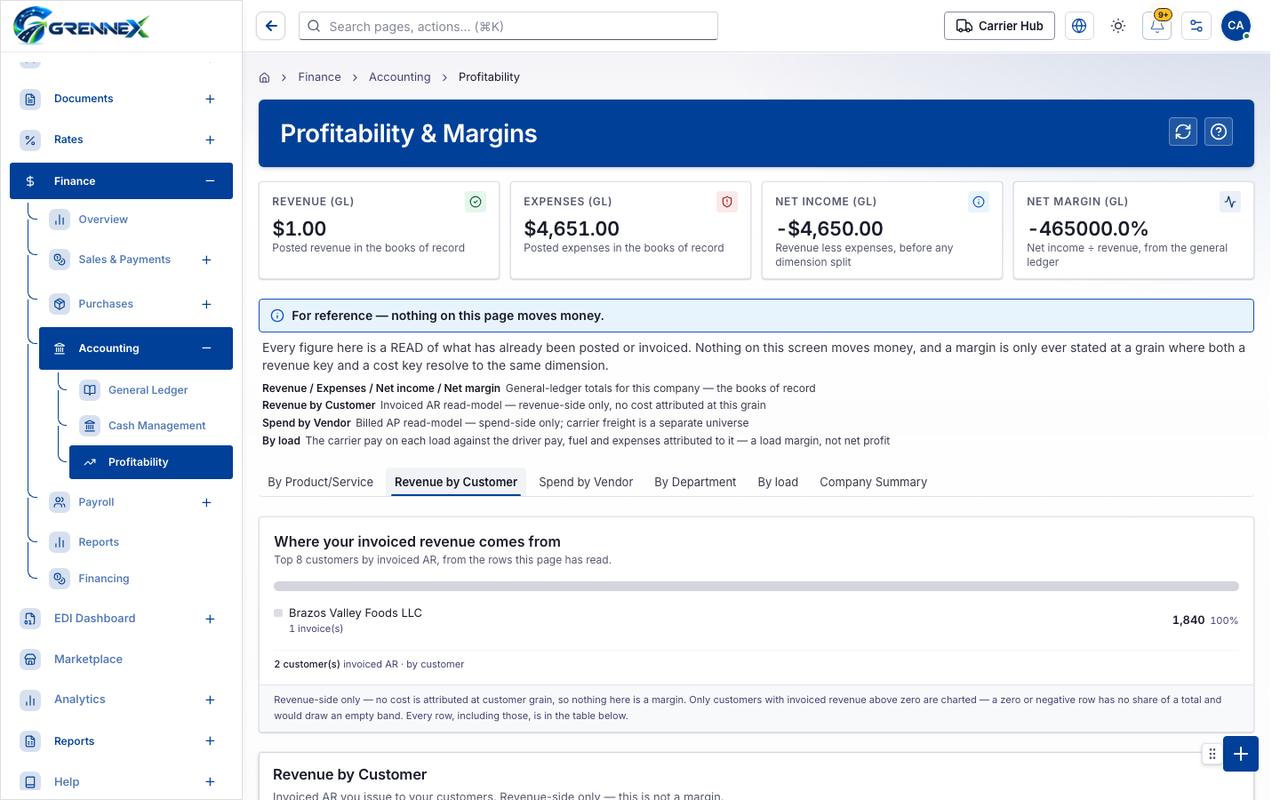Open Cash Management in the sidebar
This screenshot has width=1280, height=800.
pyautogui.click(x=151, y=426)
